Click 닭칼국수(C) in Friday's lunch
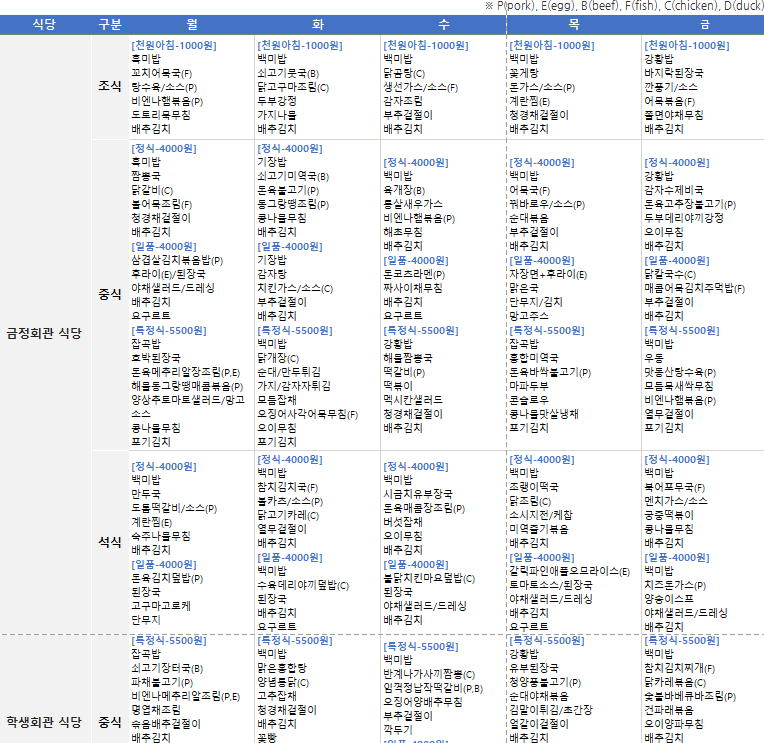This screenshot has height=743, width=764. 675,274
